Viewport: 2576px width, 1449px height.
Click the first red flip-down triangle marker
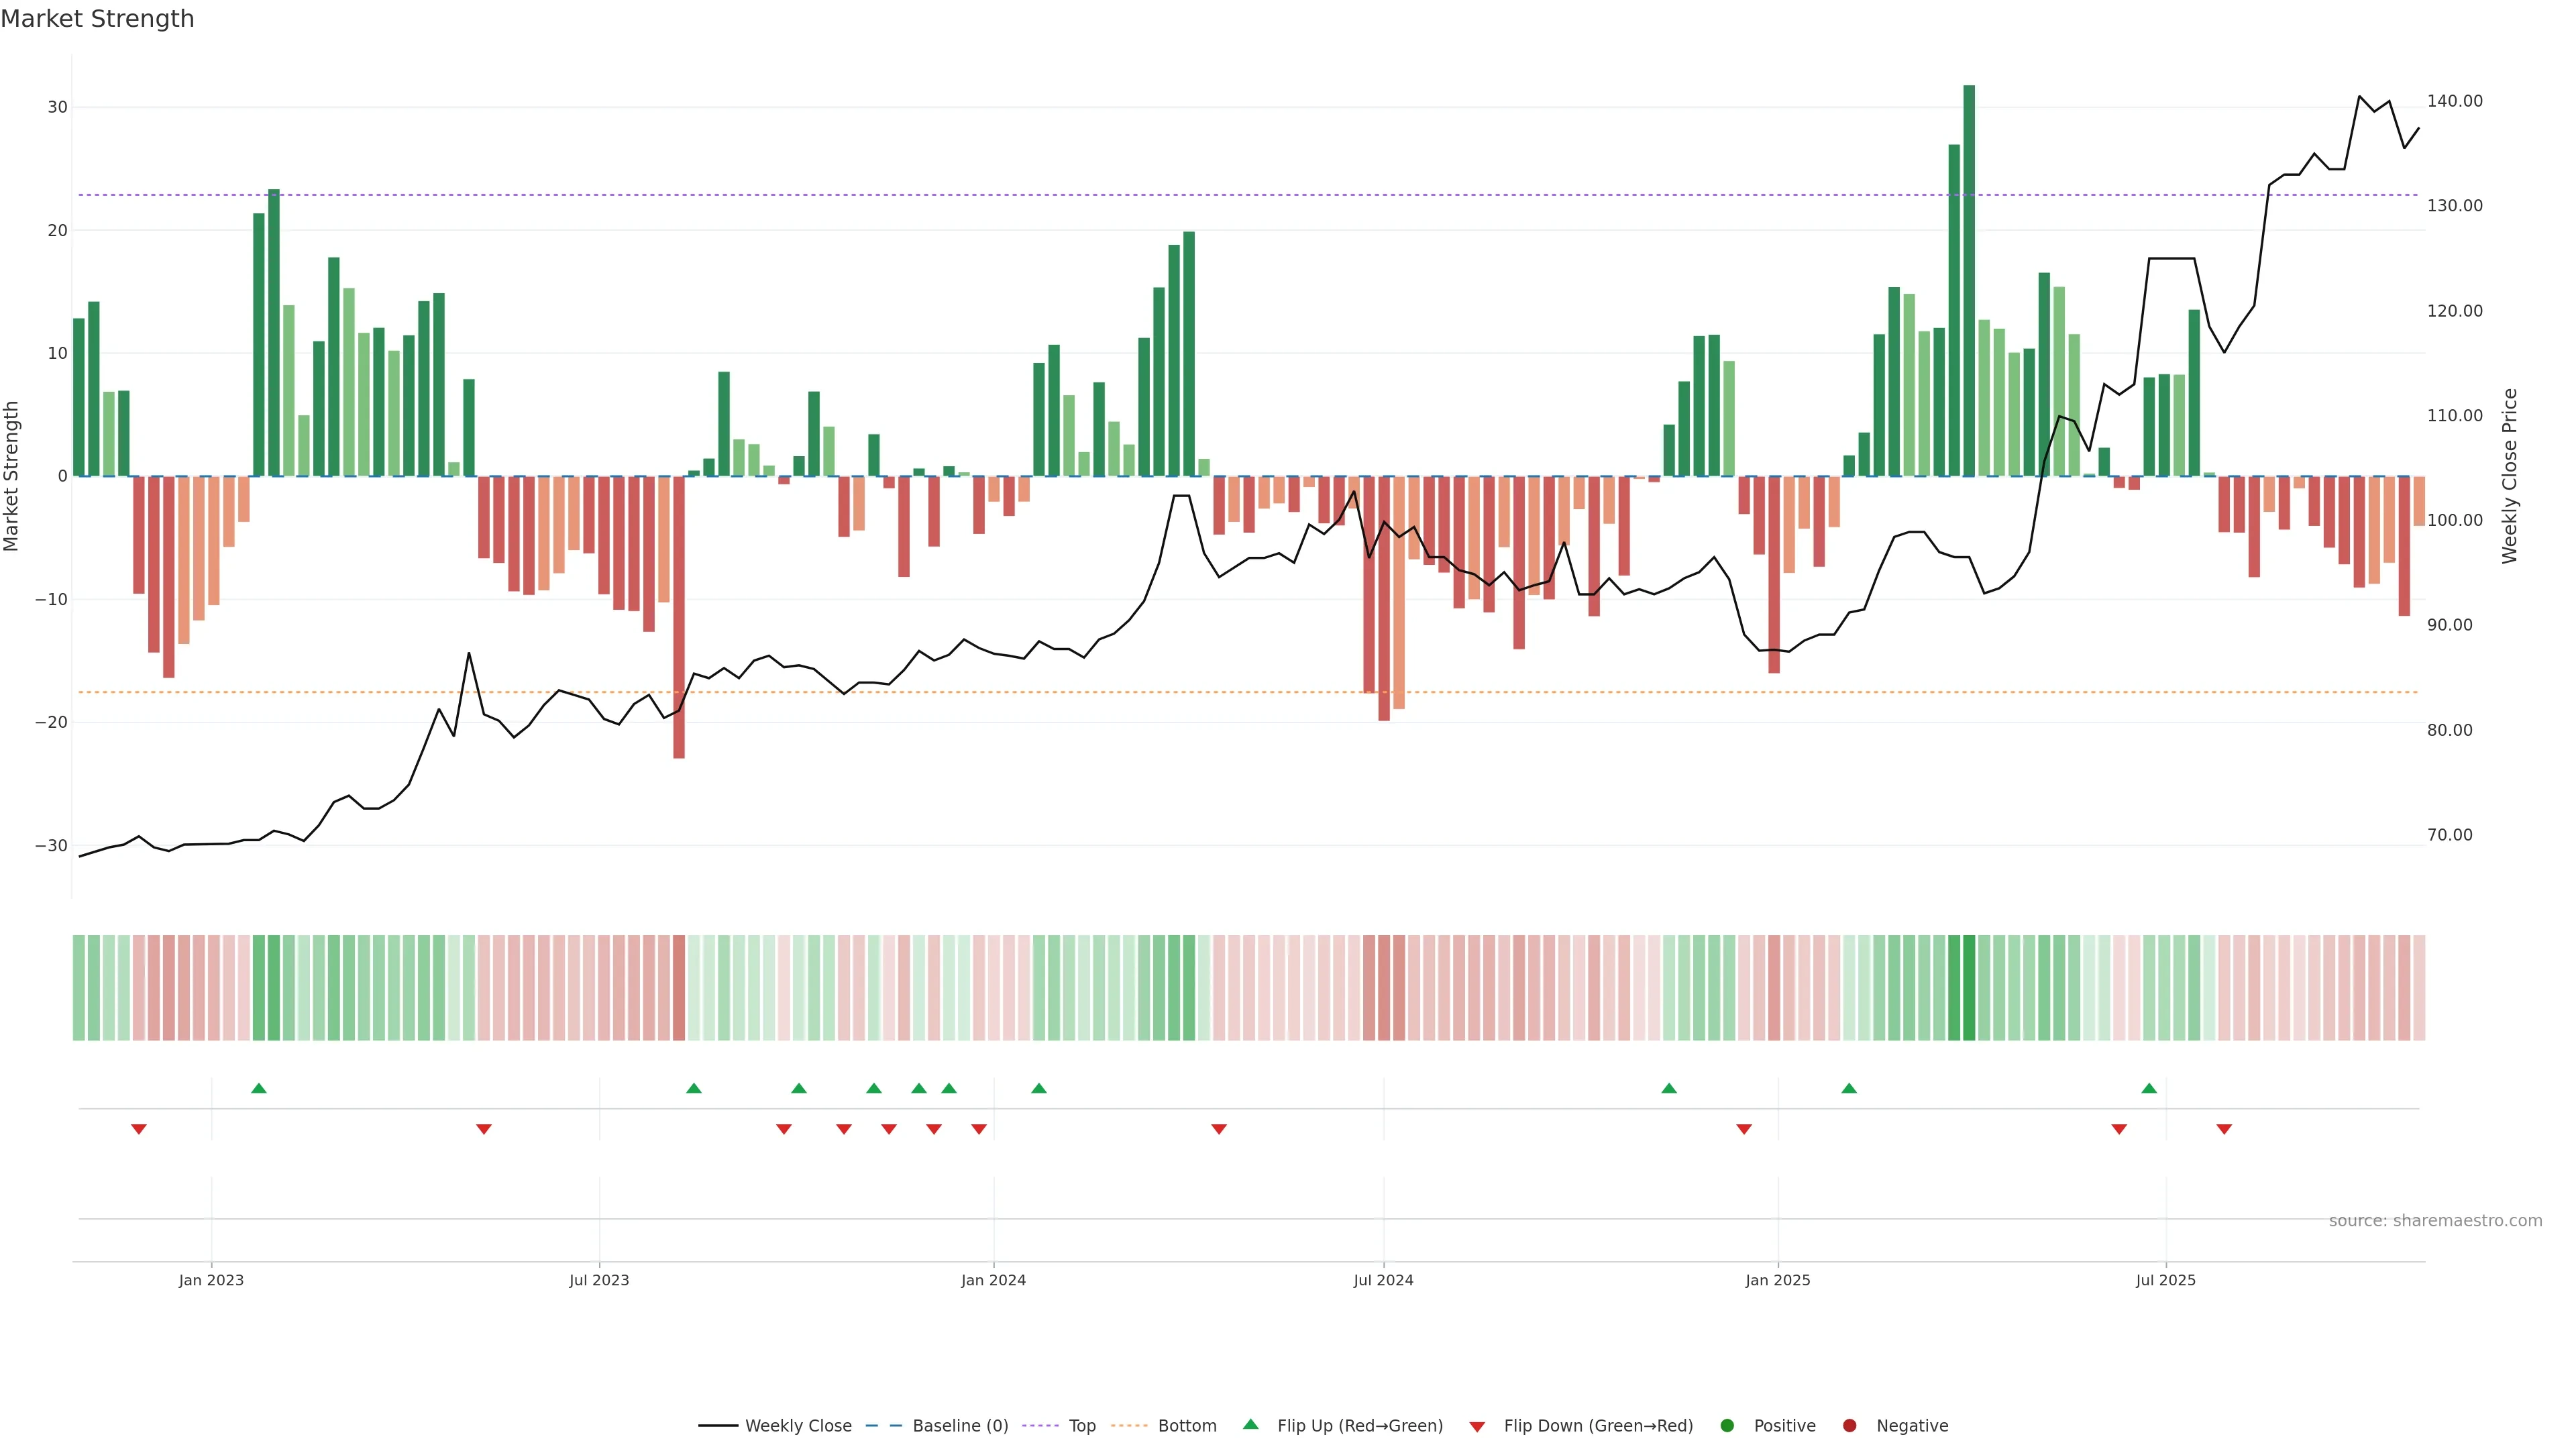click(x=139, y=1129)
